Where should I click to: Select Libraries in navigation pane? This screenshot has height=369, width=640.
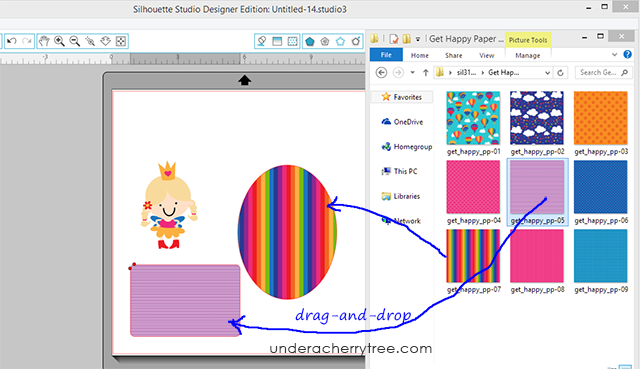click(x=401, y=196)
